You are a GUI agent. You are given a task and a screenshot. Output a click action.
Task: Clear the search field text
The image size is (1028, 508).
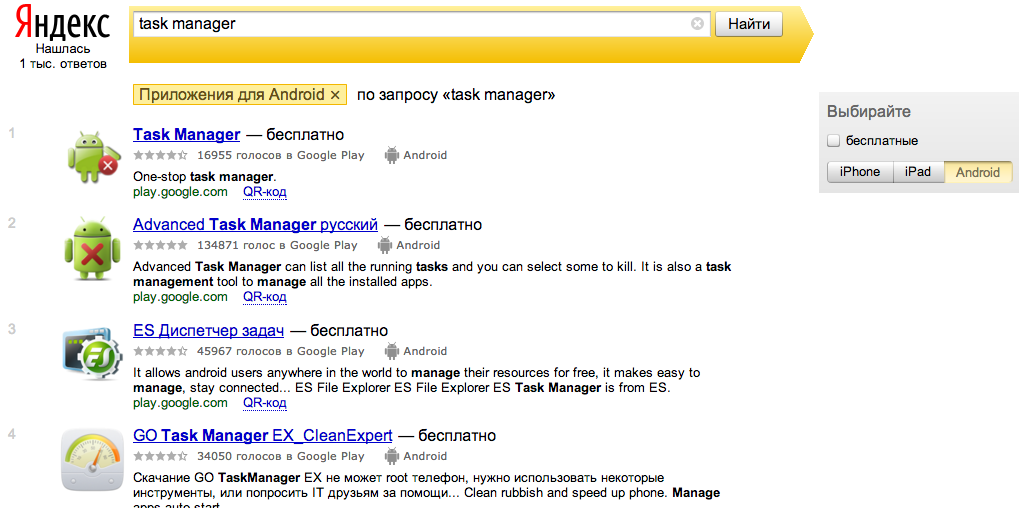coord(697,24)
